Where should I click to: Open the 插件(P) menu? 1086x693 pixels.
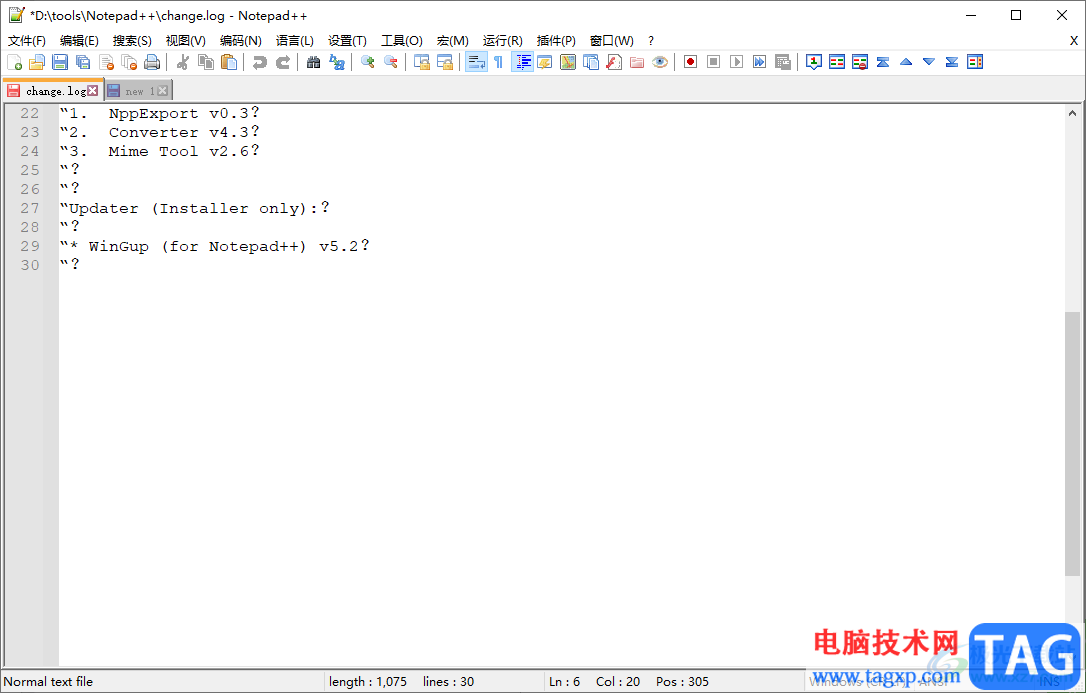coord(556,41)
